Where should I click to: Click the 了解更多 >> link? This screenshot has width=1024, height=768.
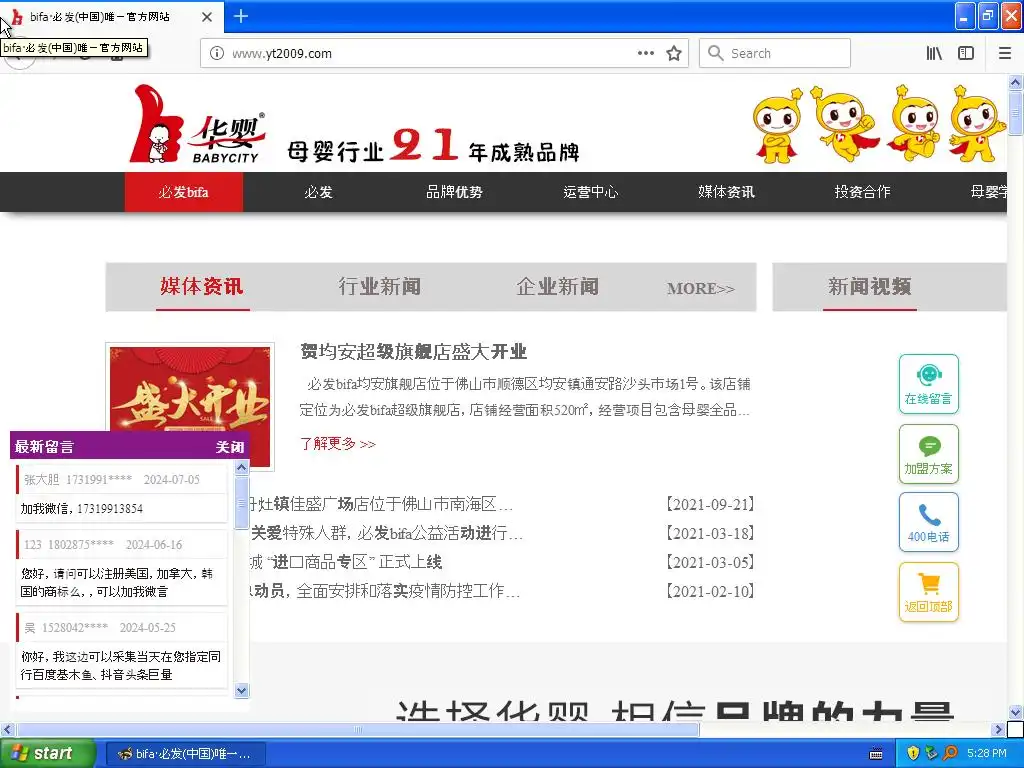click(x=338, y=443)
